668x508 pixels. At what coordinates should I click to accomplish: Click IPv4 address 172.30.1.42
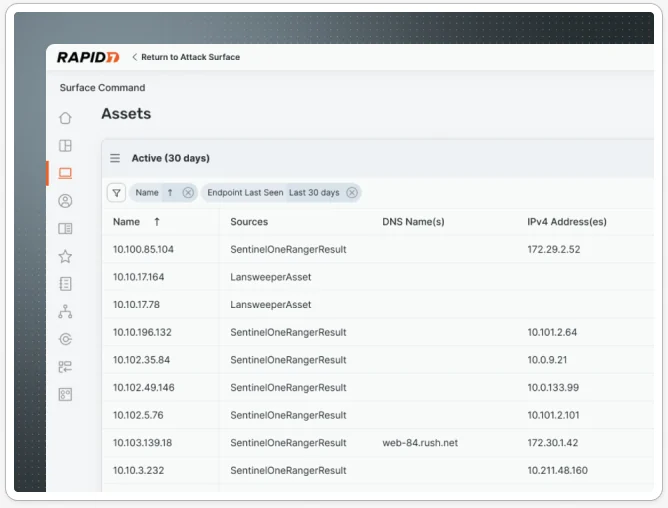553,443
